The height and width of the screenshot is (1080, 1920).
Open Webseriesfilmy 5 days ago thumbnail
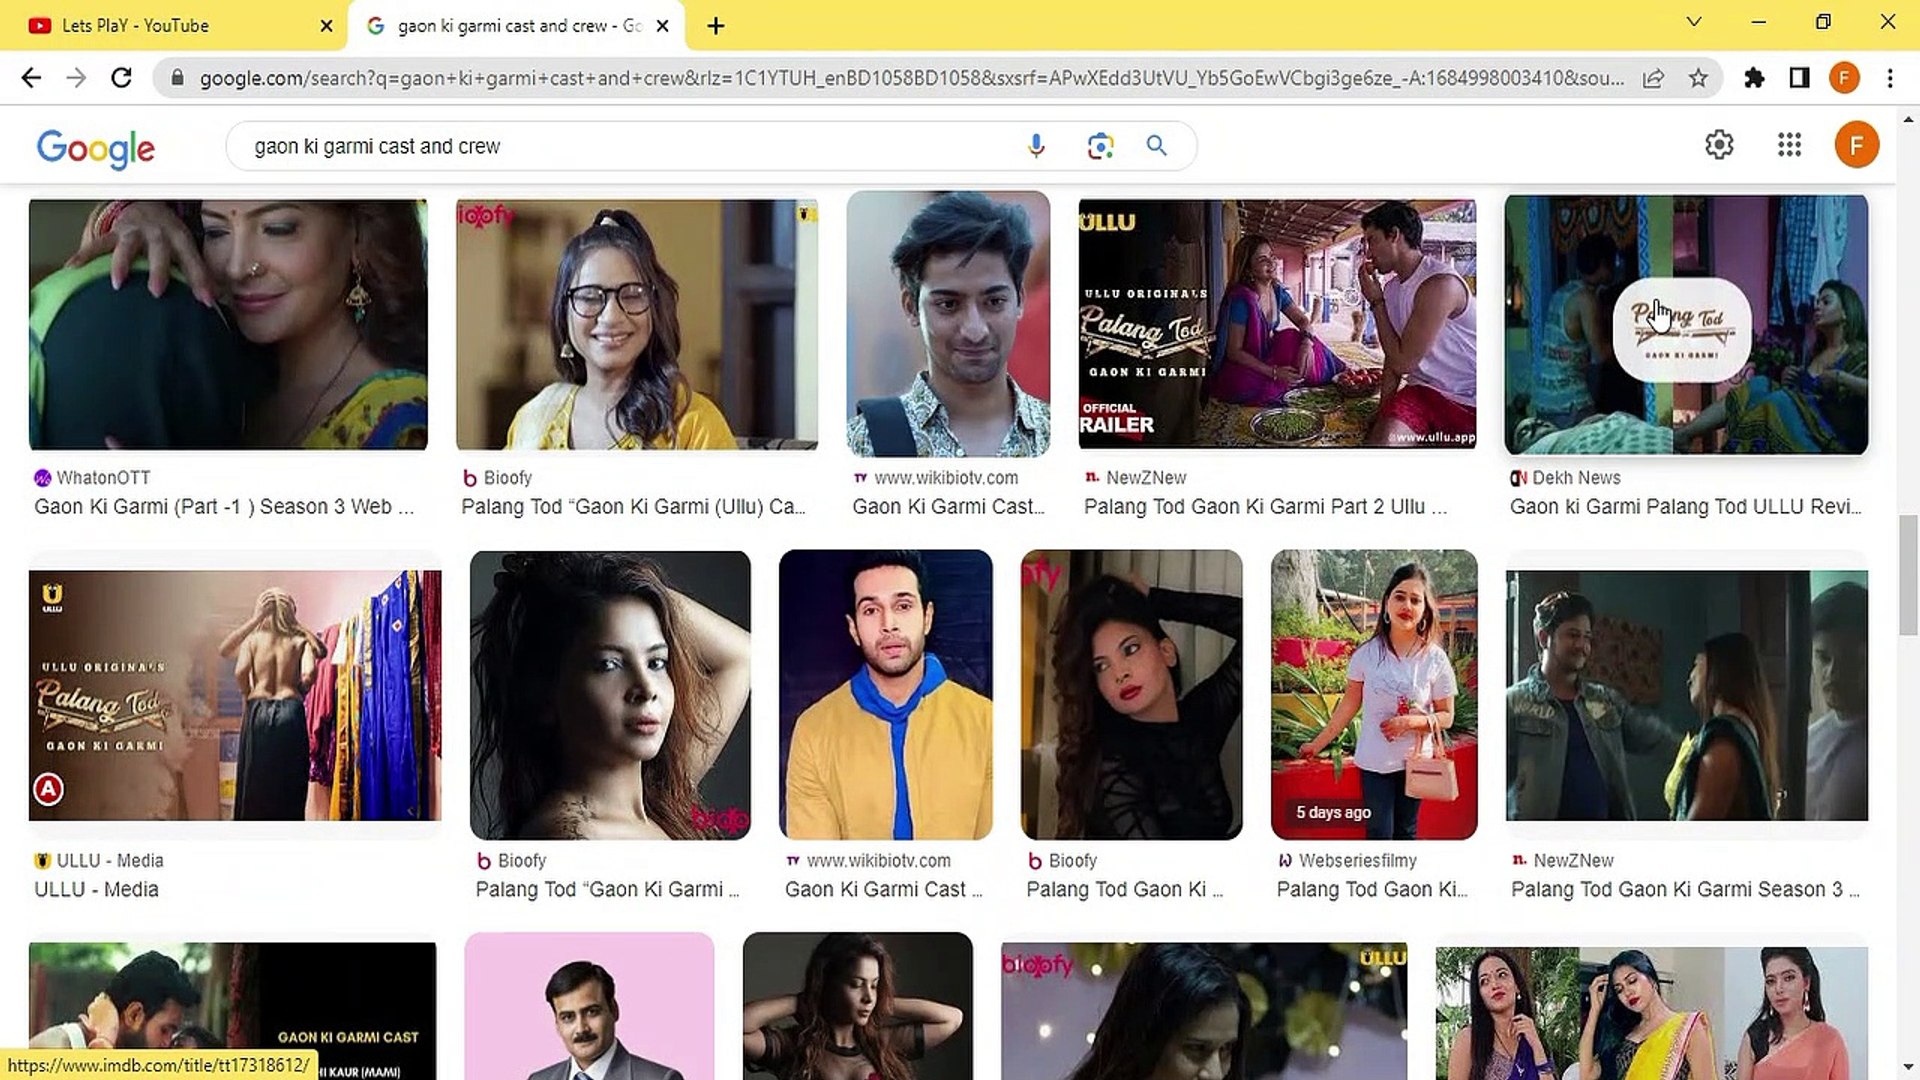1374,695
